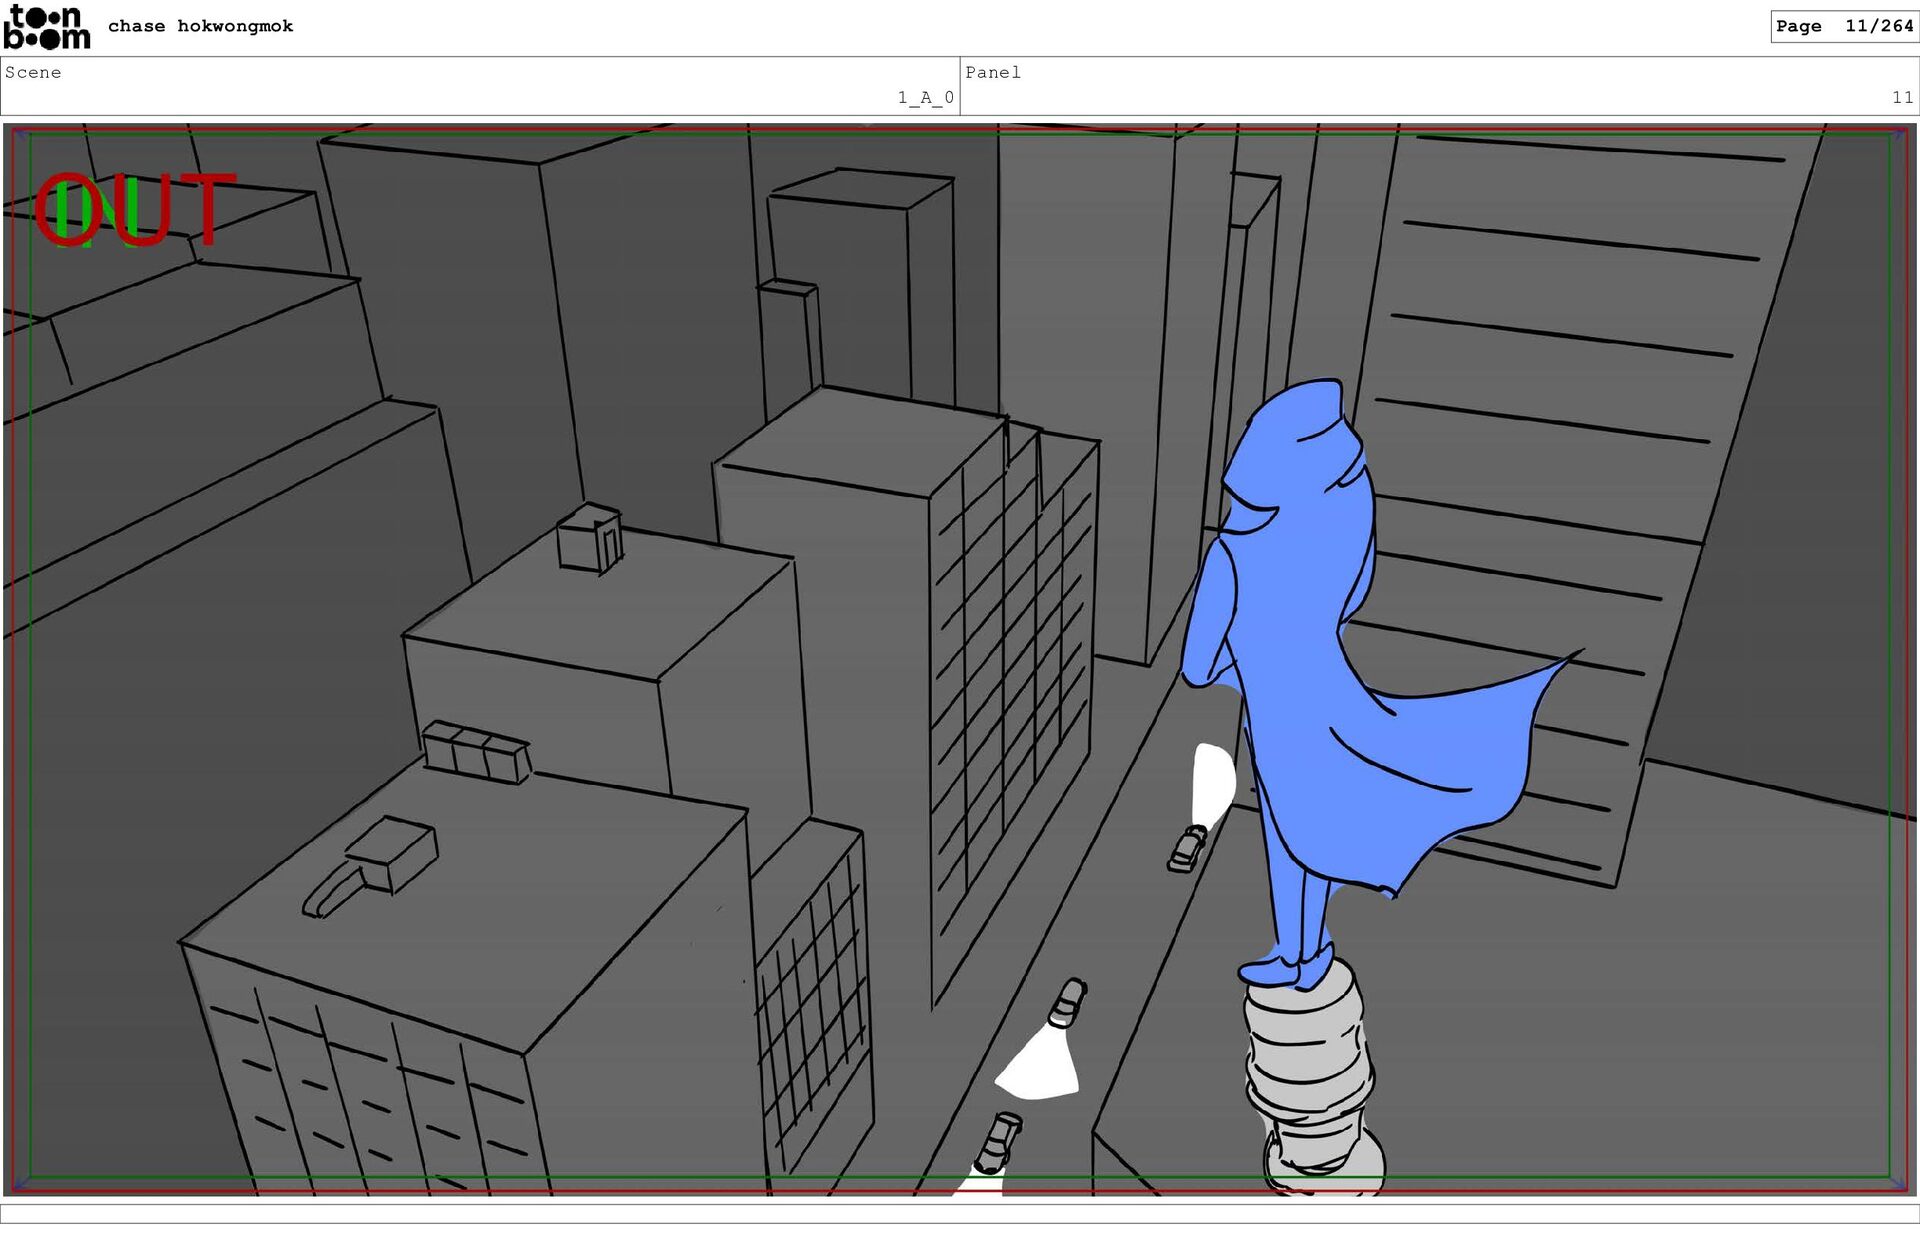Image resolution: width=1920 pixels, height=1242 pixels.
Task: Click the Page 11/264 box
Action: pos(1843,26)
